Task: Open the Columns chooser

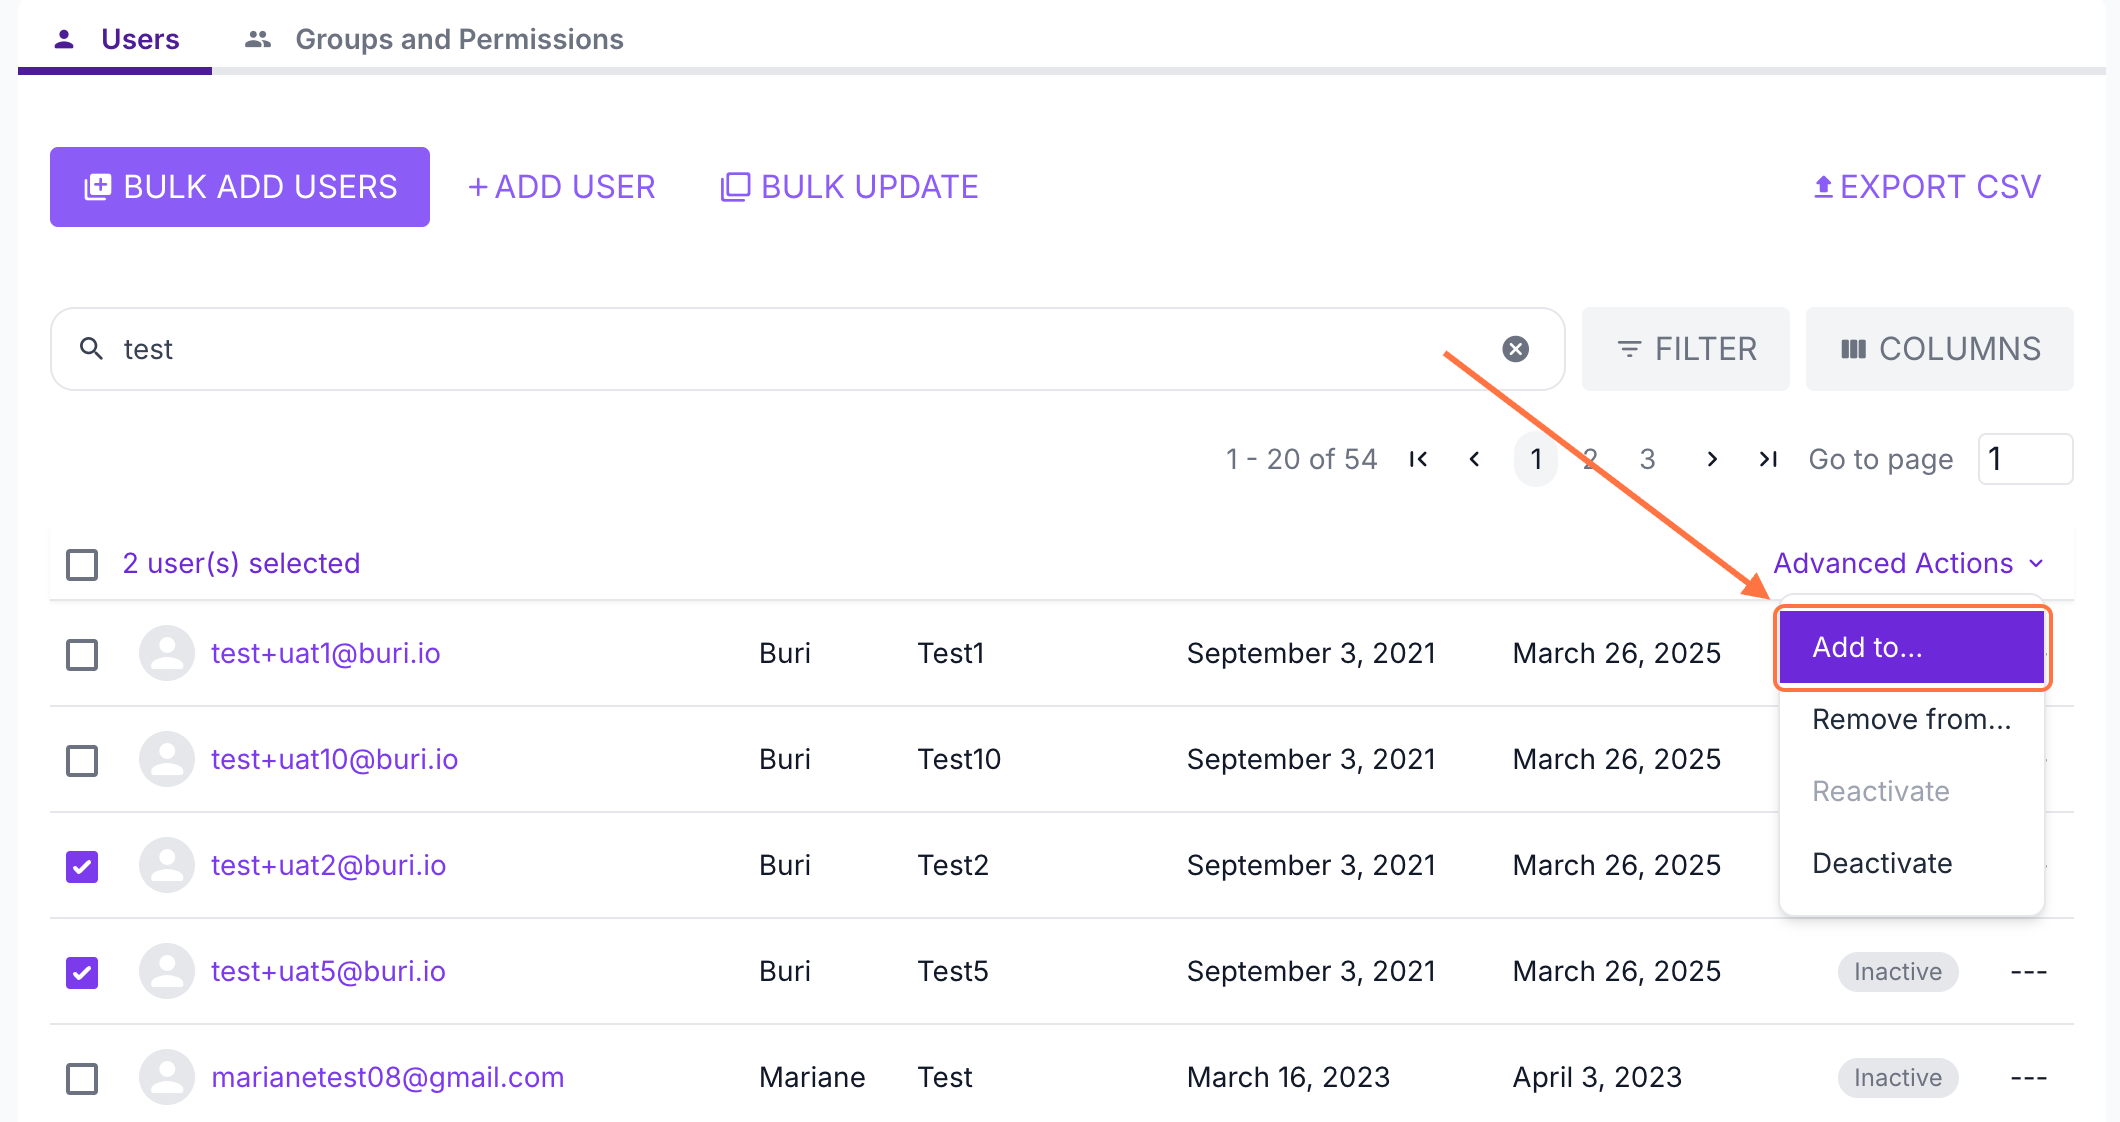Action: coord(1939,349)
